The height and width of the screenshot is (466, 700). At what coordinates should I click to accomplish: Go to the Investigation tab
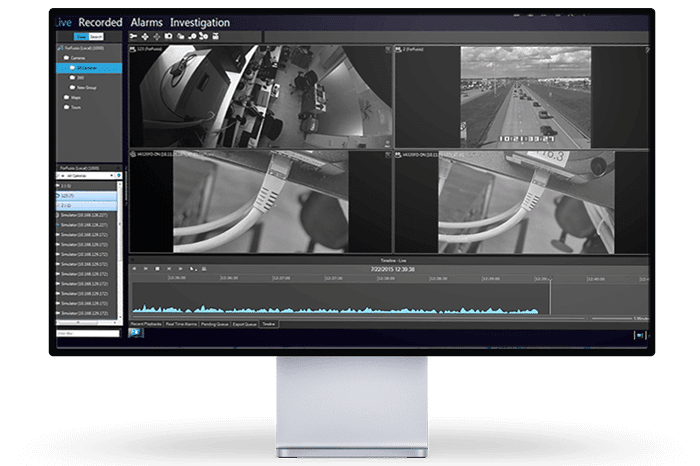click(200, 22)
